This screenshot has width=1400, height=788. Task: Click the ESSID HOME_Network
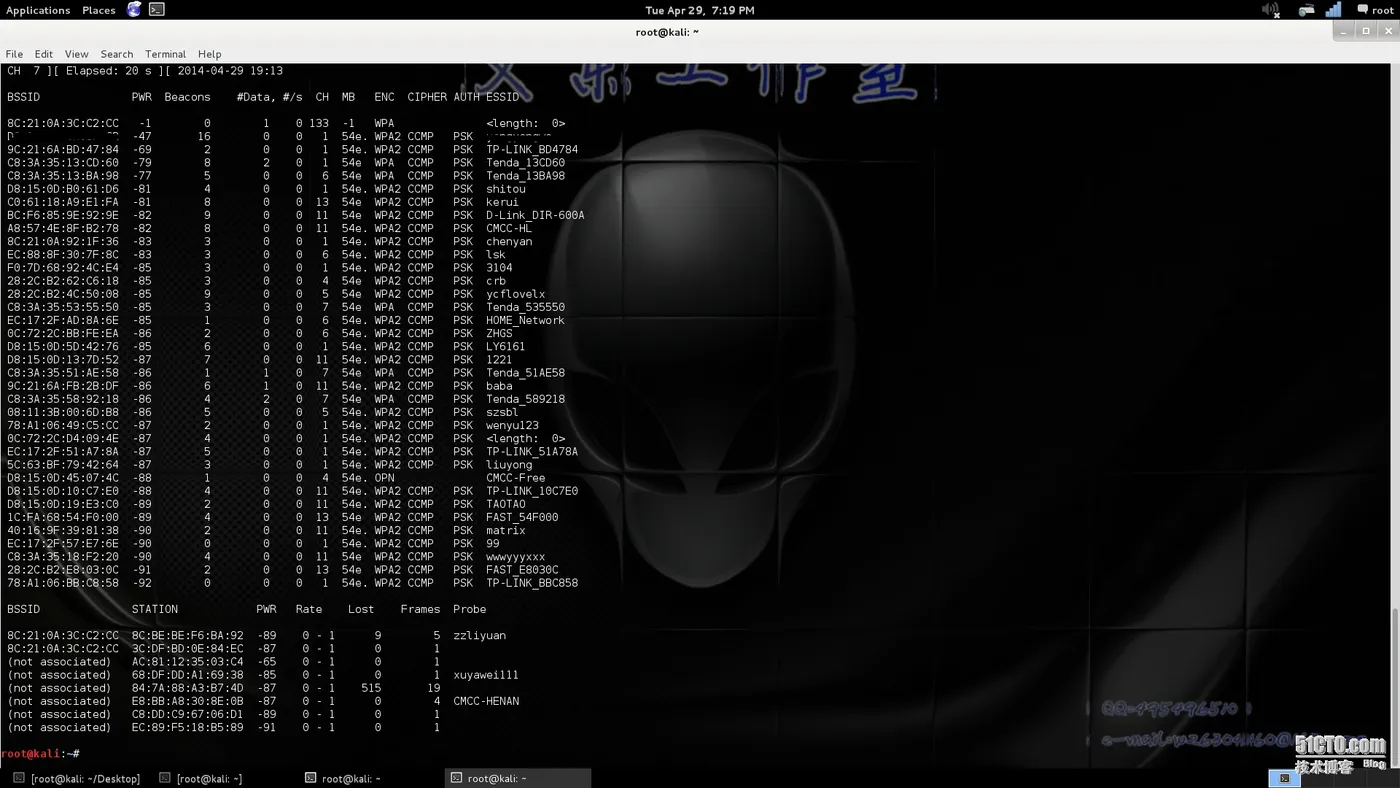pyautogui.click(x=526, y=320)
